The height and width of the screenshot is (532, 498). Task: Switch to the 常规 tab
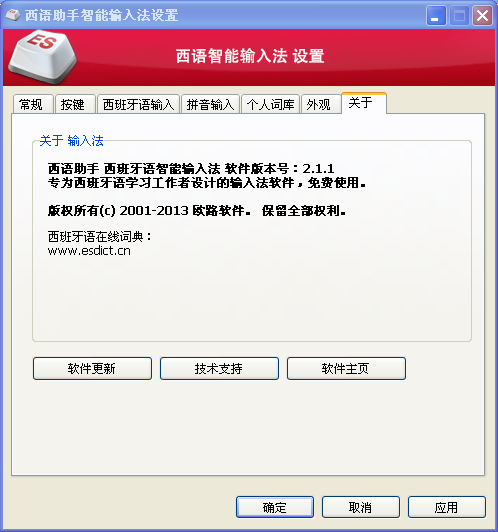pos(33,104)
